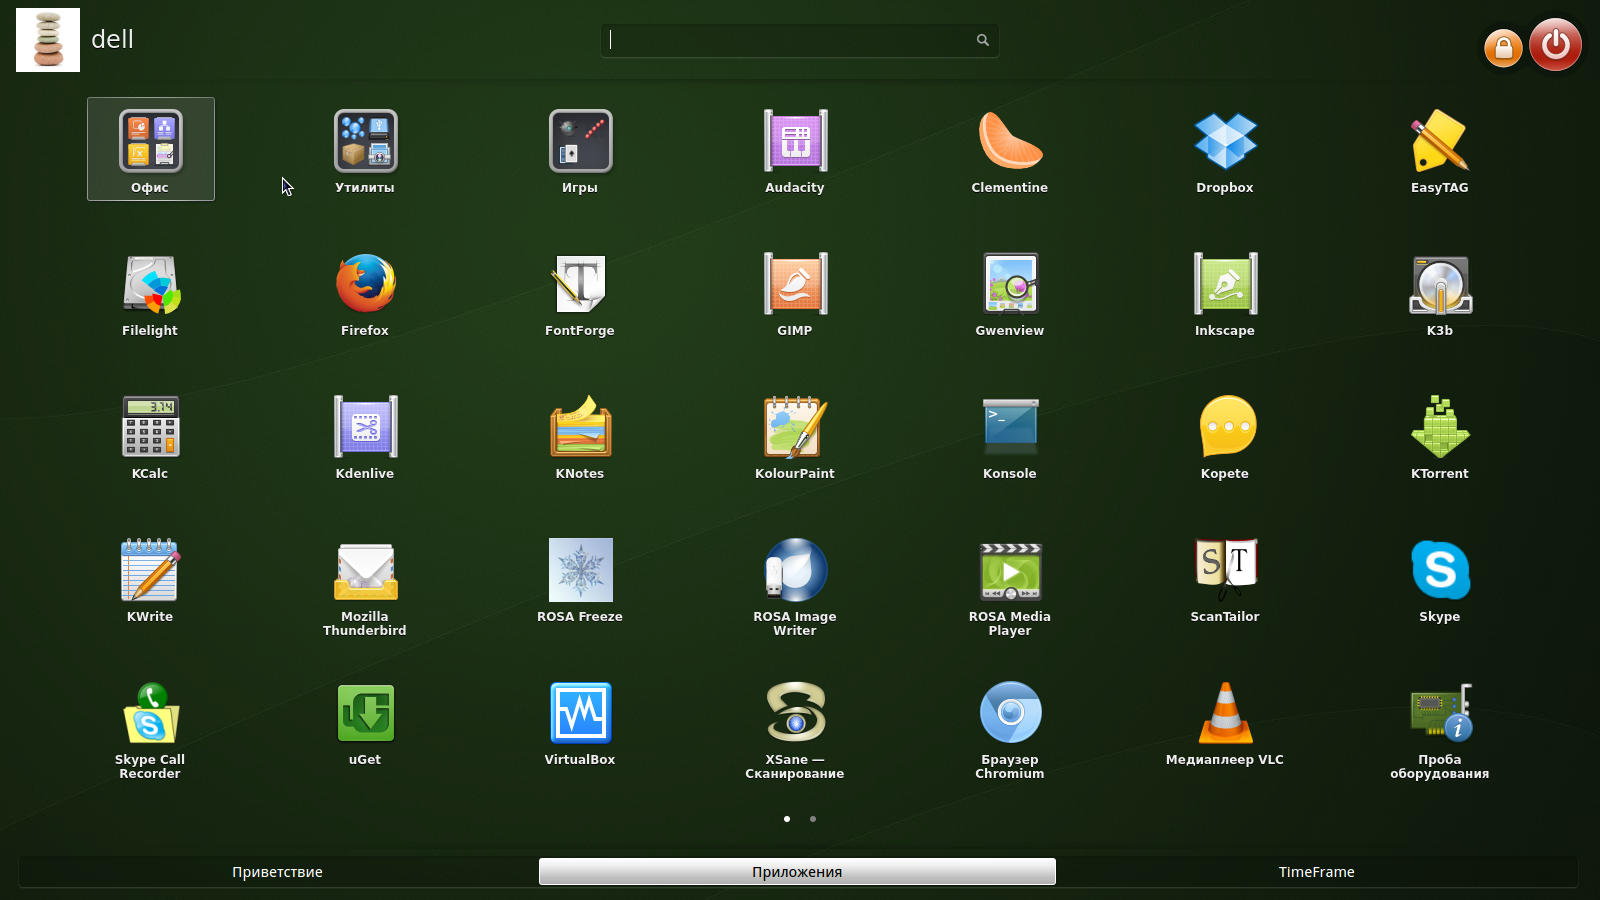This screenshot has width=1600, height=900.
Task: Go to the second applications page dot
Action: pos(813,819)
